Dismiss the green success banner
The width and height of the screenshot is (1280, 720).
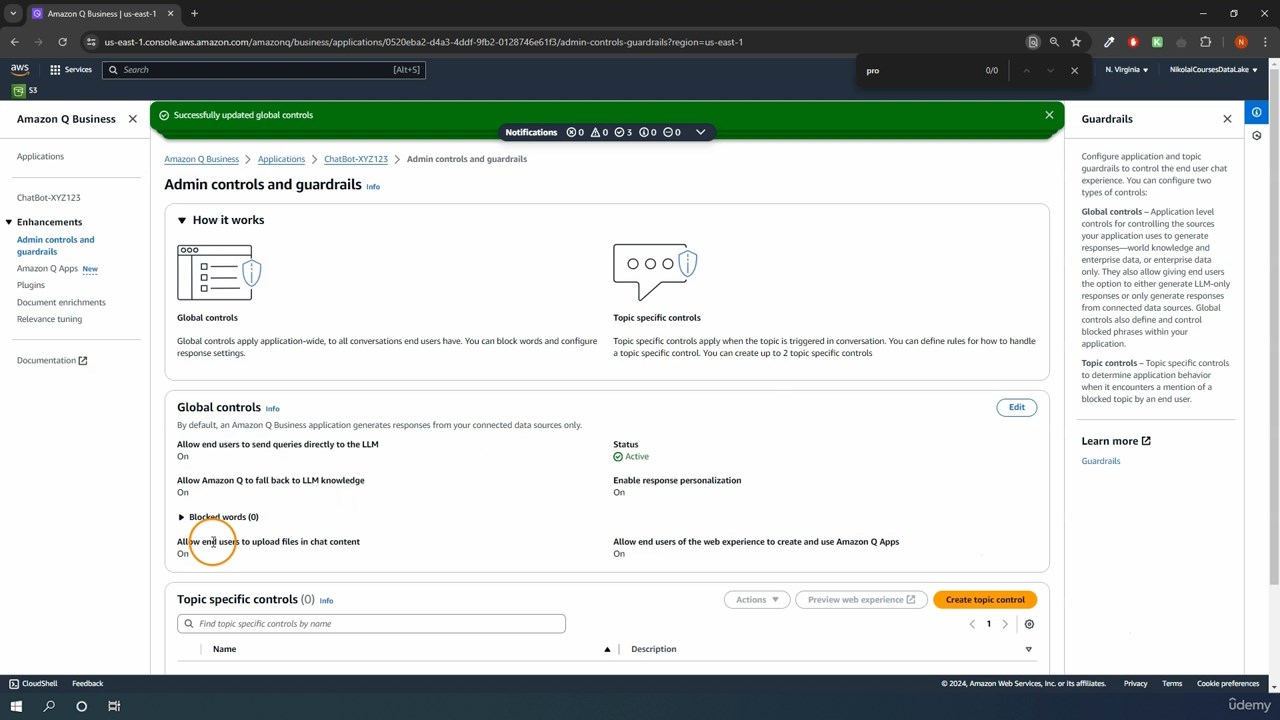(1049, 115)
